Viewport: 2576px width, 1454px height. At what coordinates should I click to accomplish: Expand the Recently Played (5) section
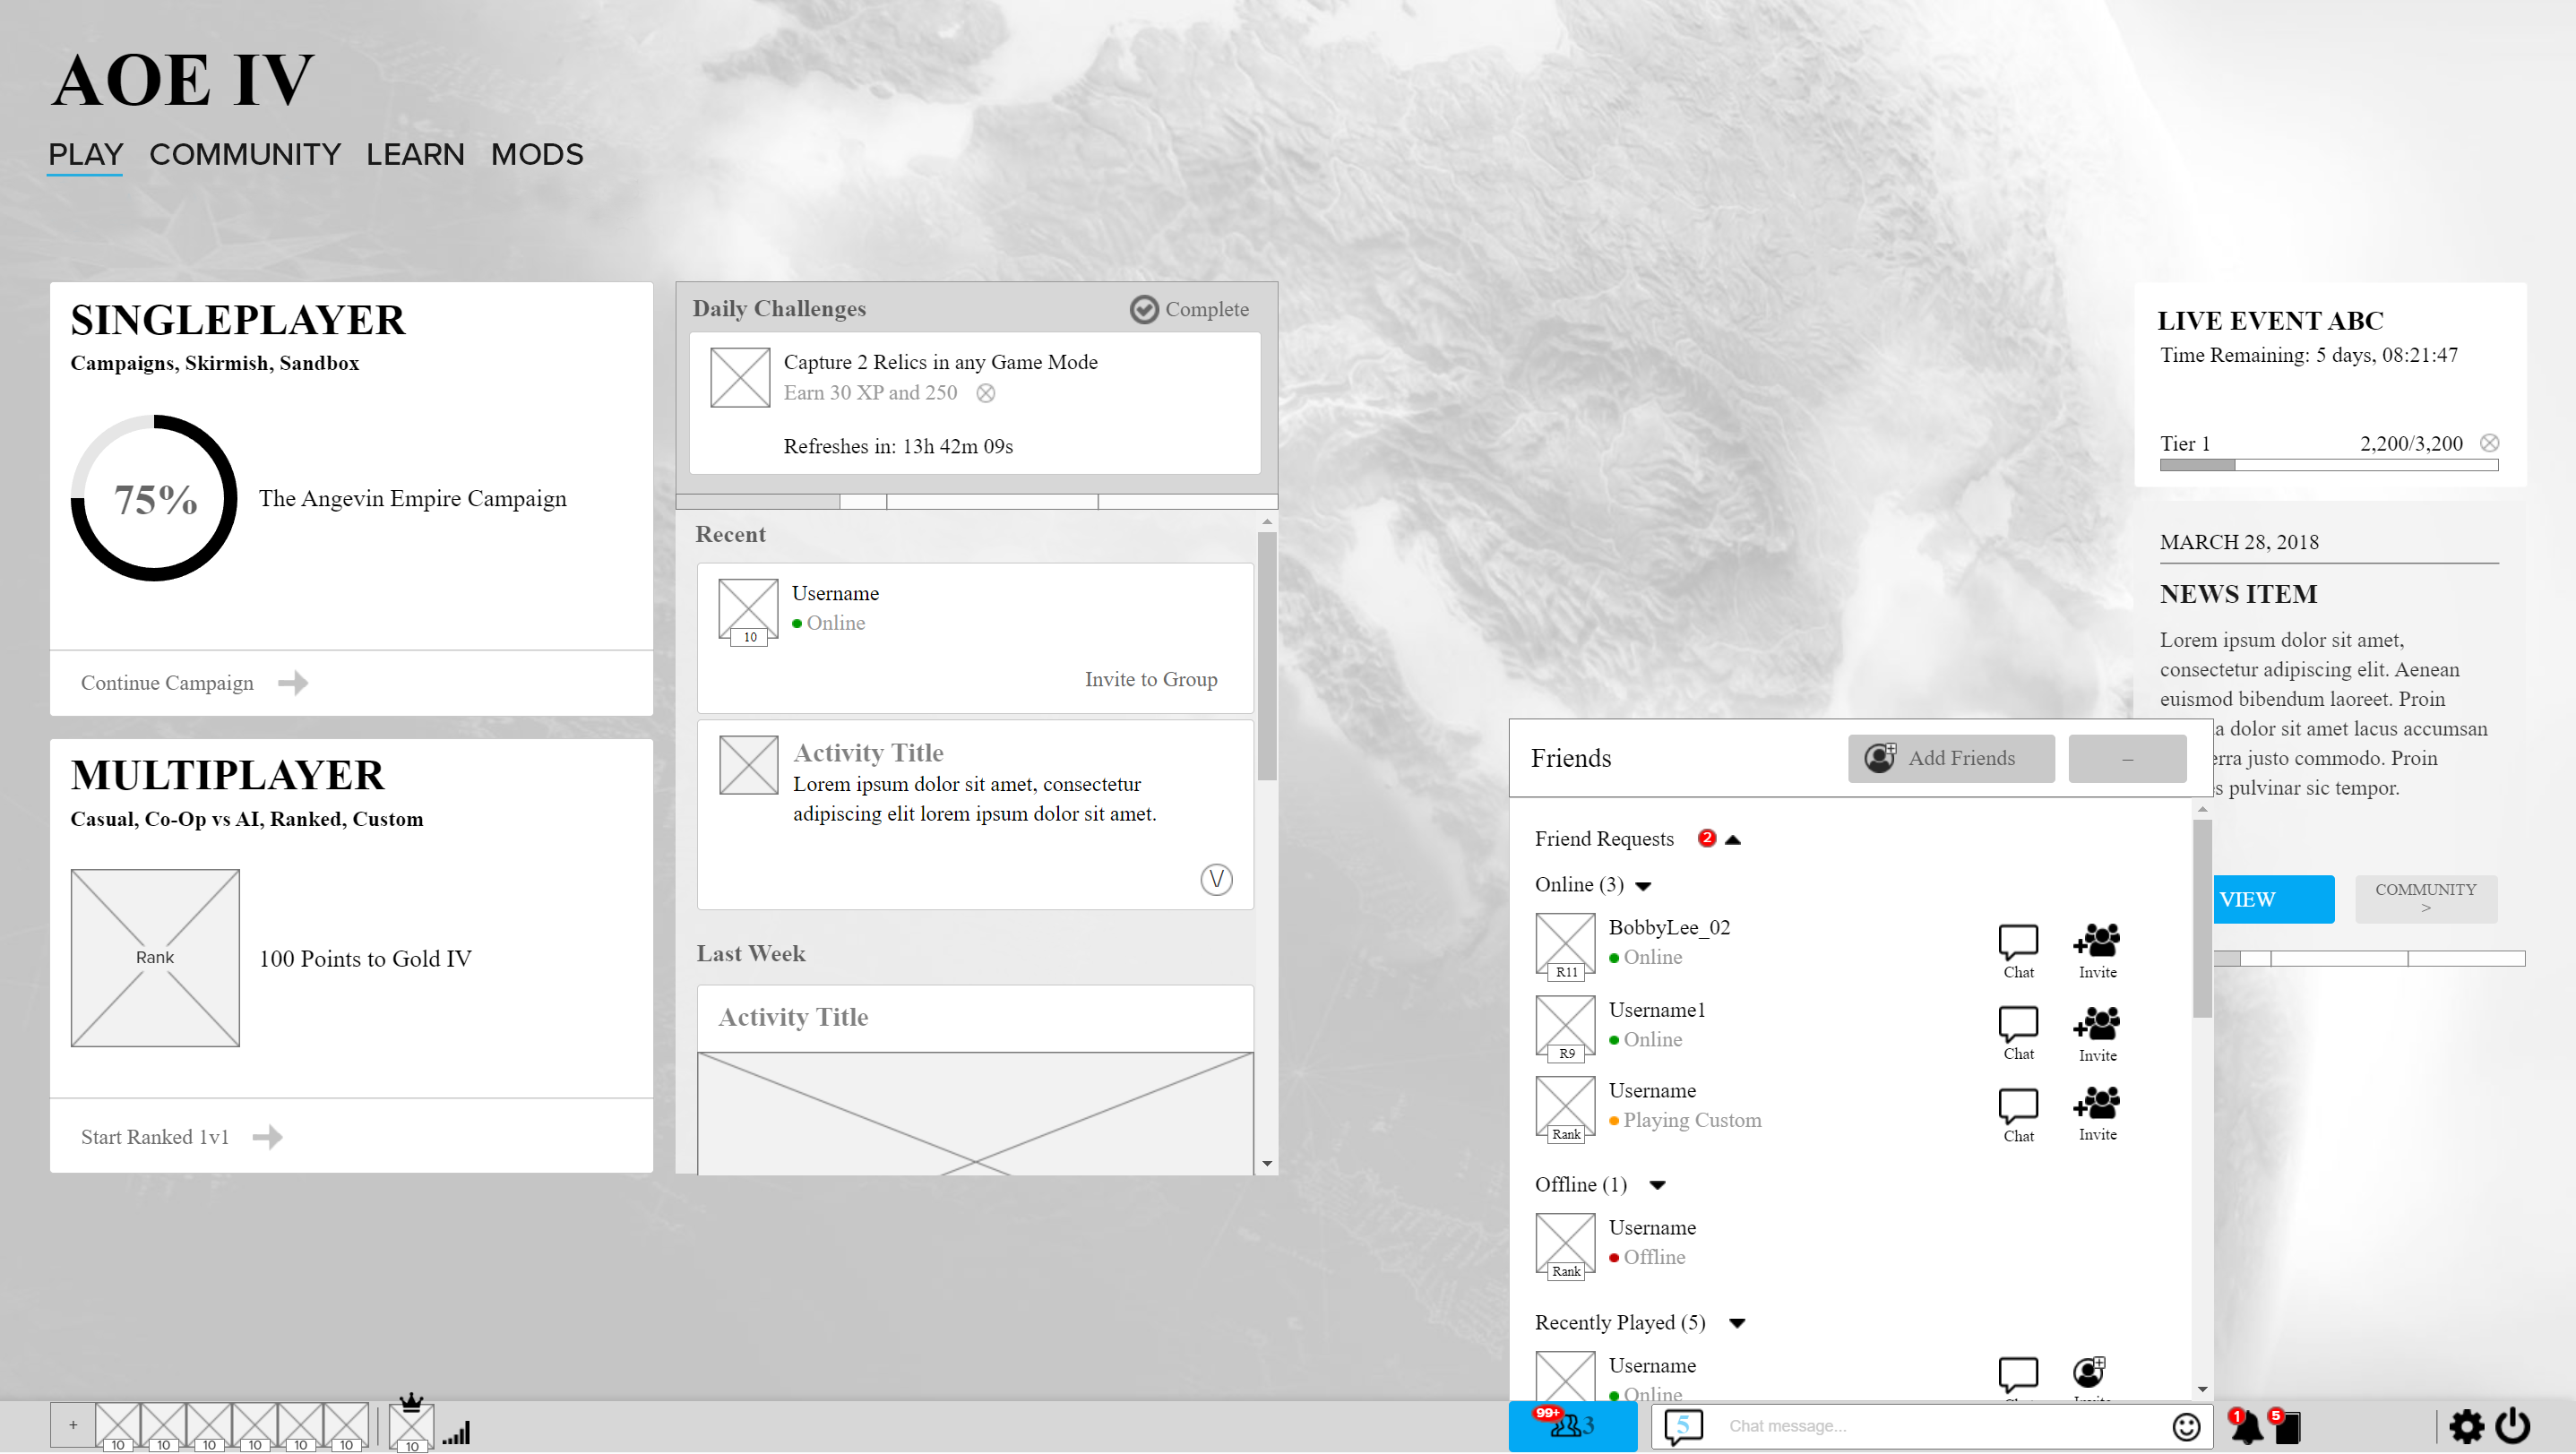pyautogui.click(x=1740, y=1322)
